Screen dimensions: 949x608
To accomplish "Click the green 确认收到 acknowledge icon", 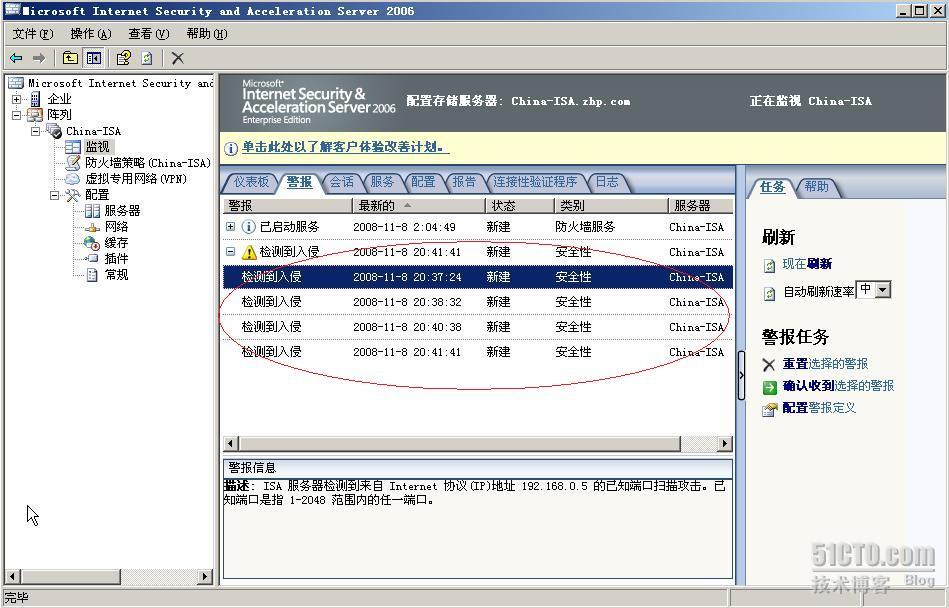I will 769,387.
